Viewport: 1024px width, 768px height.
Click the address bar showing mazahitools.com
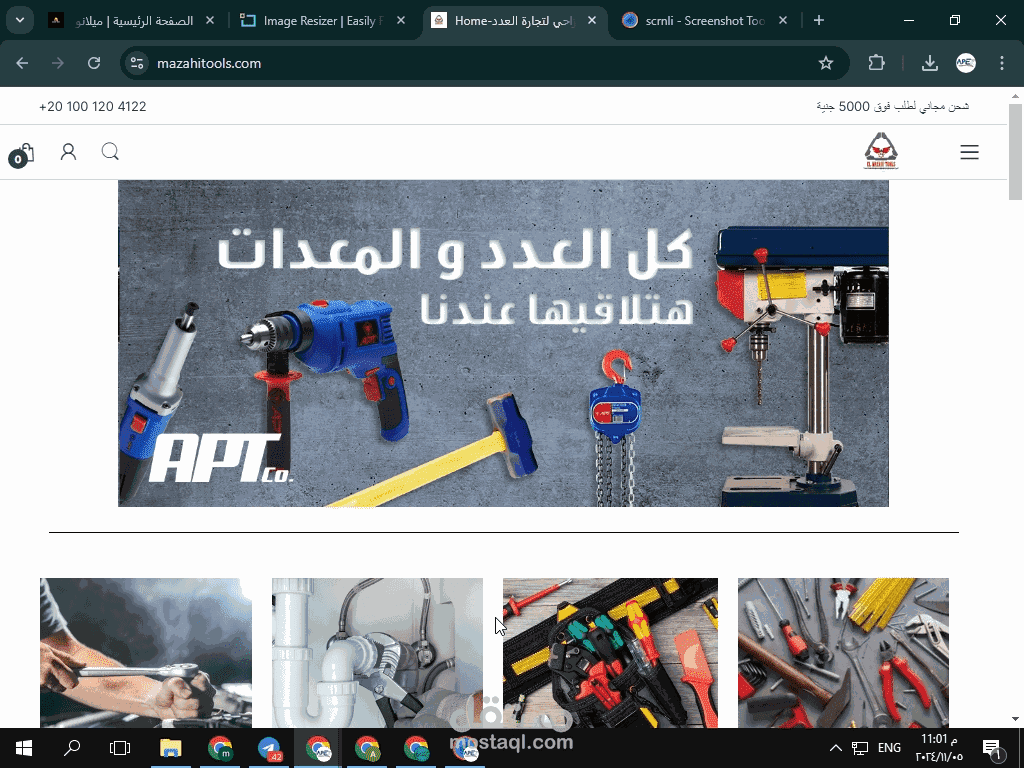[x=483, y=63]
